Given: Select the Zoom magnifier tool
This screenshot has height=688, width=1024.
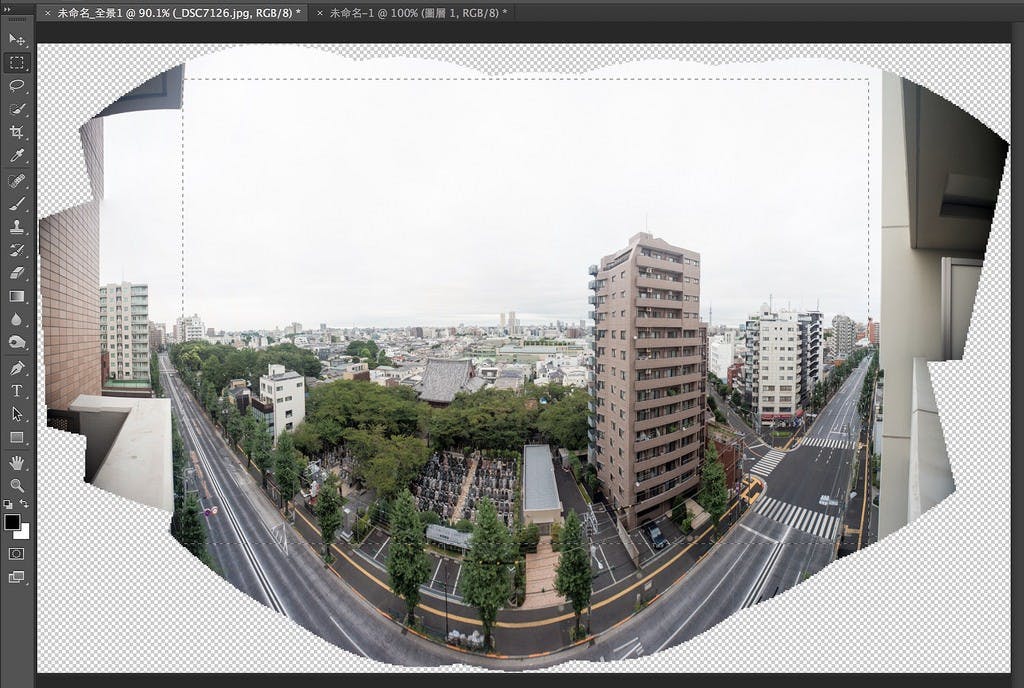Looking at the screenshot, I should (x=17, y=485).
